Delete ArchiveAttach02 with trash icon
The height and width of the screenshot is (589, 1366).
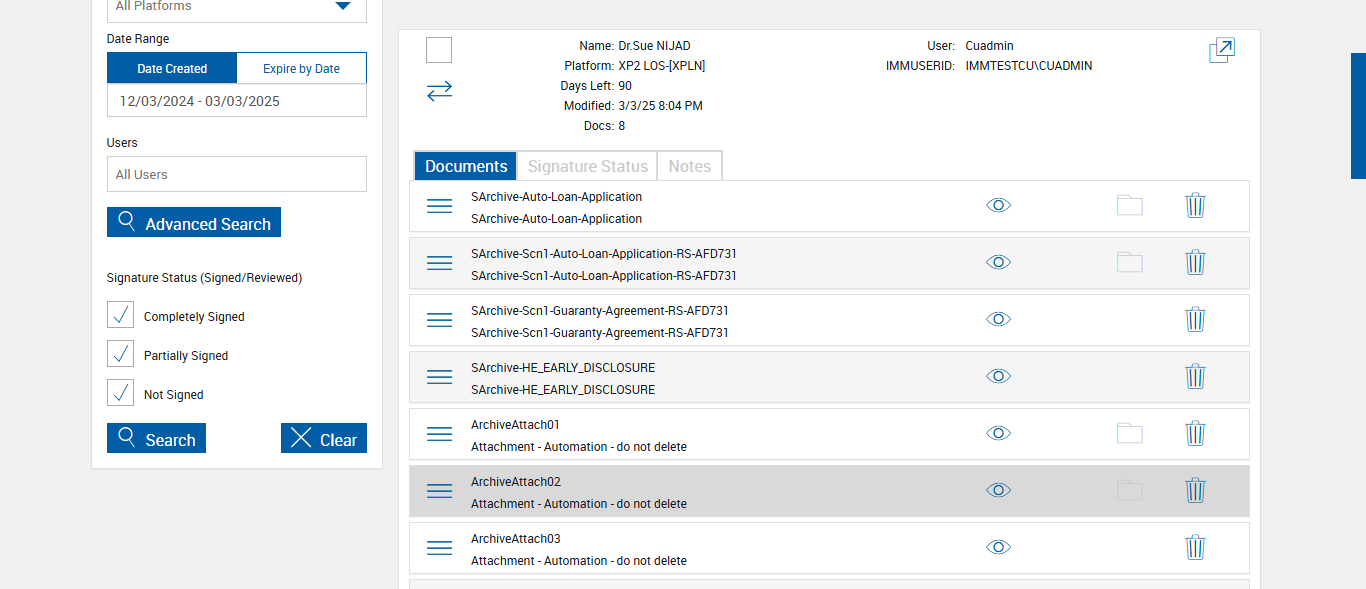coord(1195,490)
